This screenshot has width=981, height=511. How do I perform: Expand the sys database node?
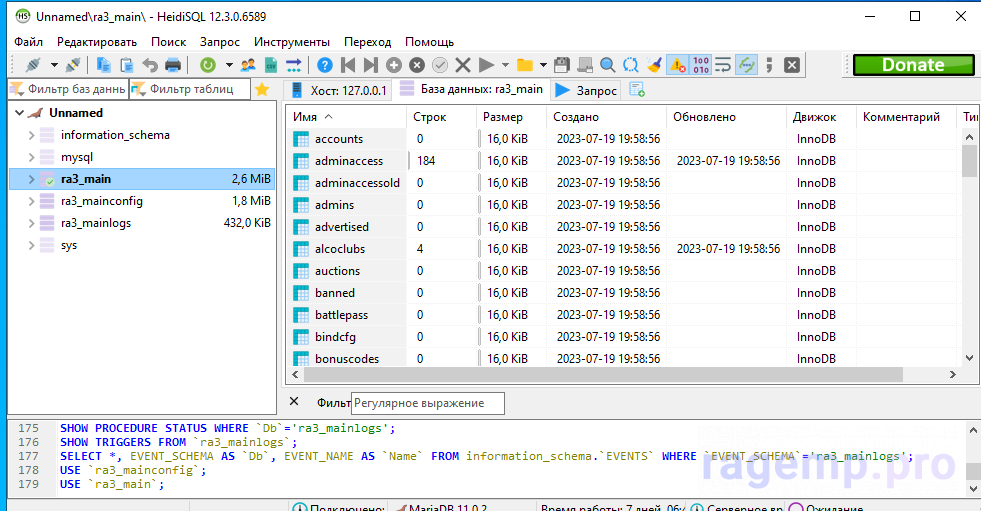click(31, 246)
